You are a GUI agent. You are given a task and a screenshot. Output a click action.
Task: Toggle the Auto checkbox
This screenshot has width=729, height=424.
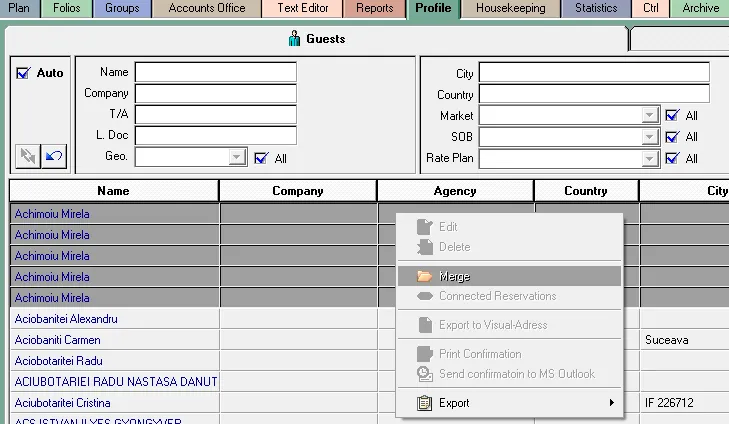(23, 73)
